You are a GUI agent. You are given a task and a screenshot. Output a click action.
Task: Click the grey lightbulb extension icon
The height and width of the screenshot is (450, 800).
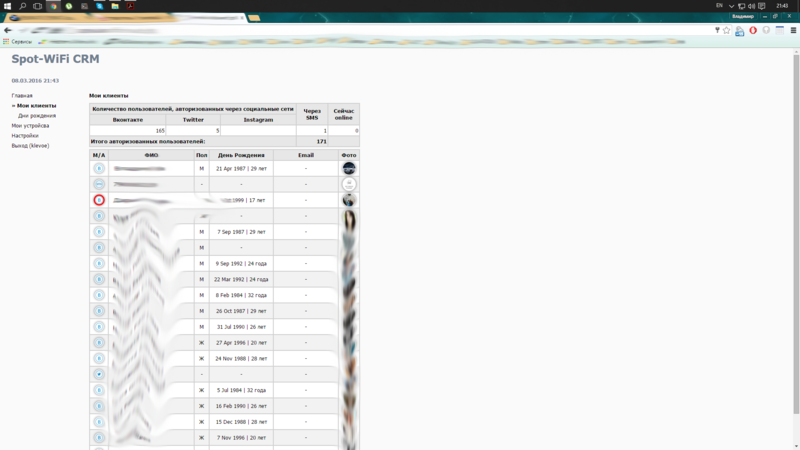[766, 30]
